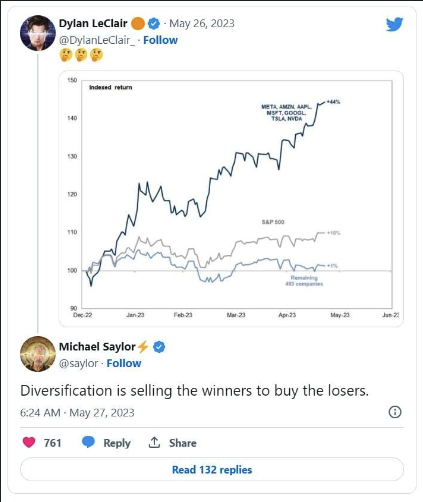
Task: Click the share upload arrow icon
Action: pyautogui.click(x=154, y=442)
